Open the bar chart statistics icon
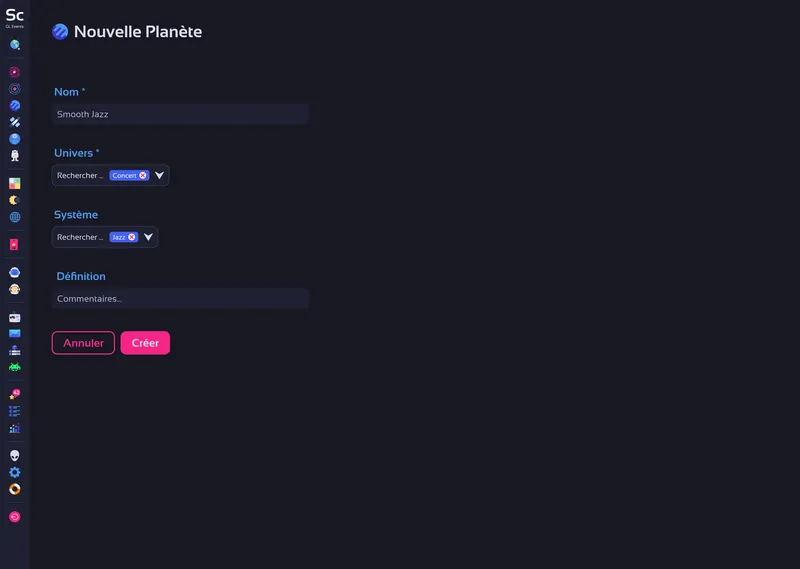The height and width of the screenshot is (569, 800). point(15,428)
